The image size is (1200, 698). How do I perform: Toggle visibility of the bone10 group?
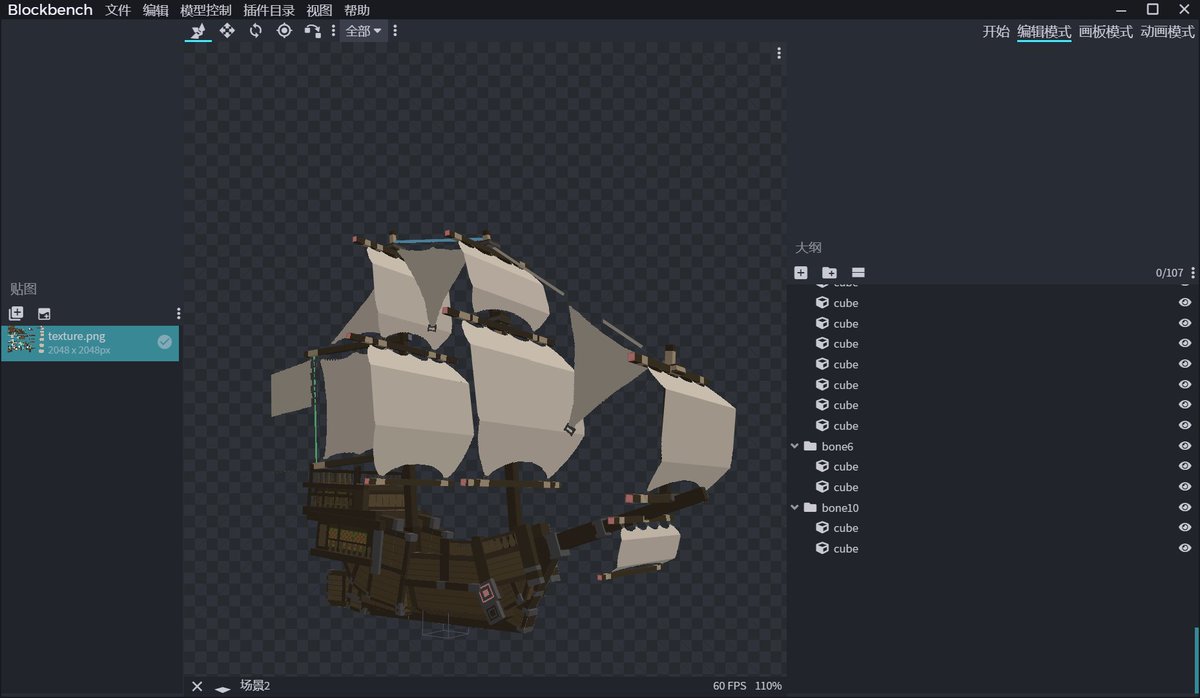1184,507
